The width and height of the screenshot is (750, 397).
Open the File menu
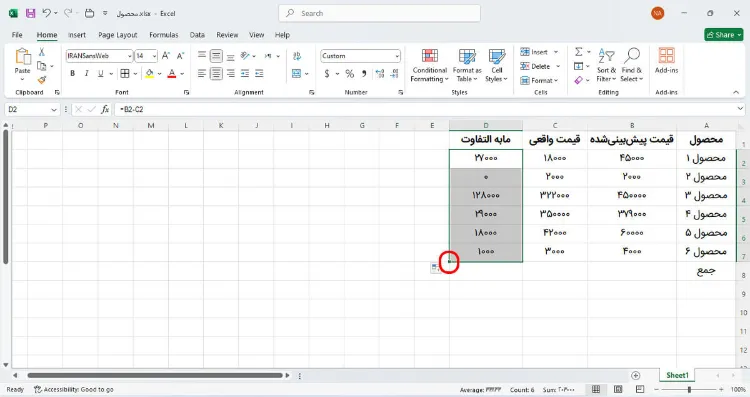17,35
